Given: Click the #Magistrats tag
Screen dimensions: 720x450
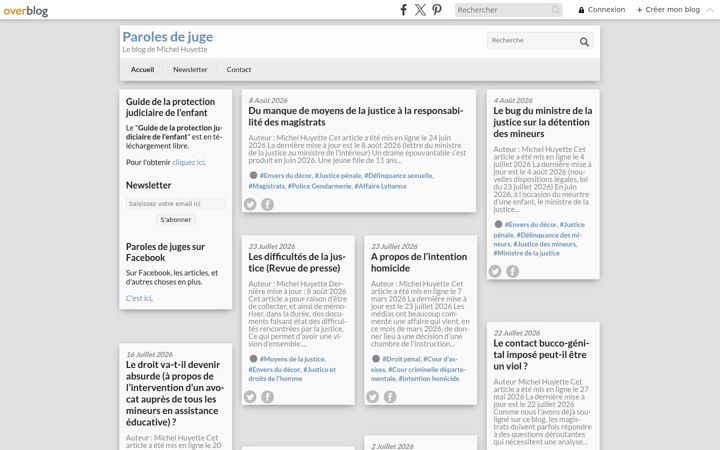Looking at the screenshot, I should [x=267, y=186].
